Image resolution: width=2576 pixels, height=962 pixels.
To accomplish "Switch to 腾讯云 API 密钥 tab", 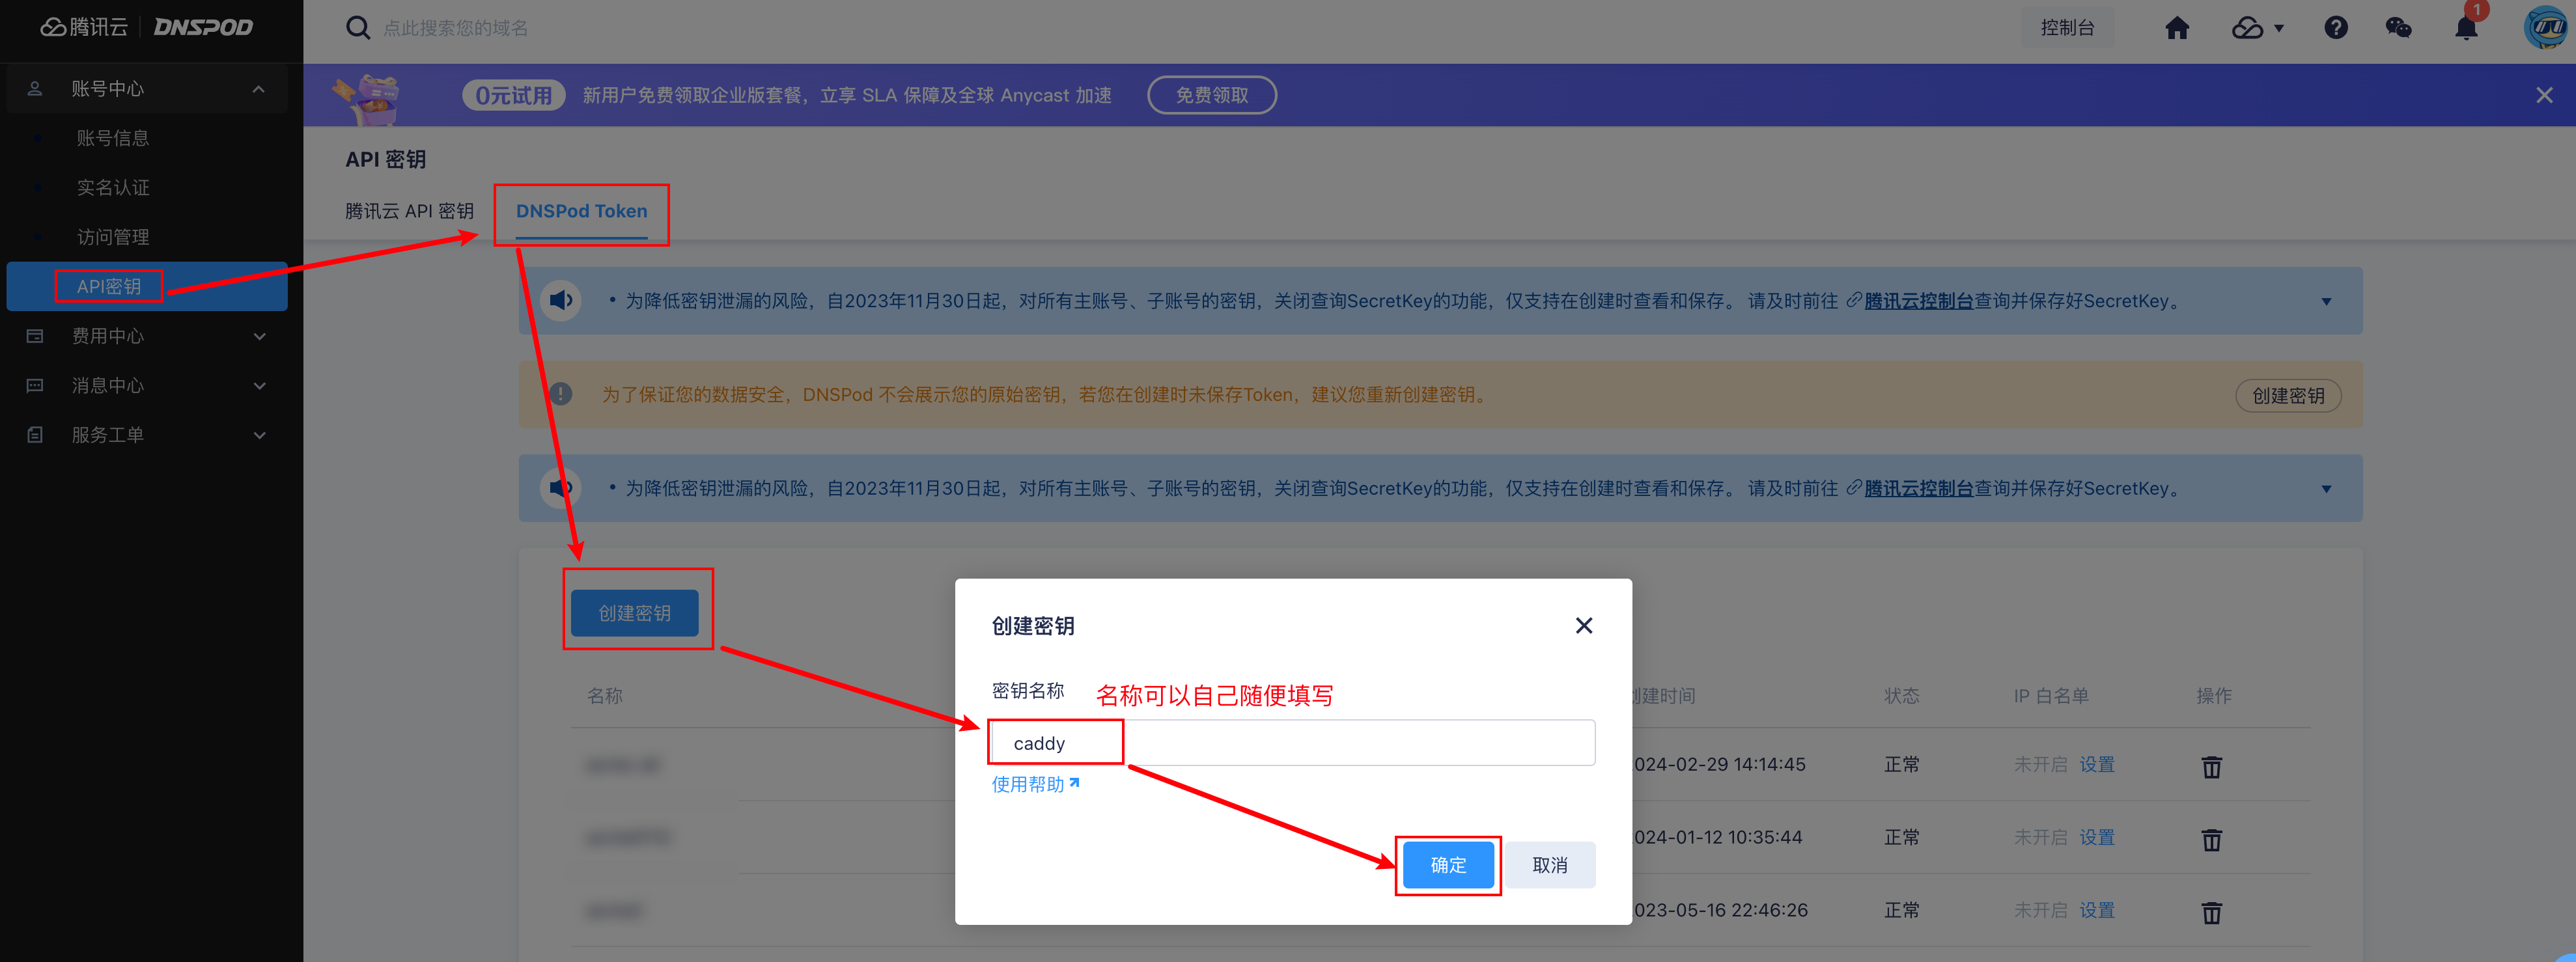I will pyautogui.click(x=409, y=211).
